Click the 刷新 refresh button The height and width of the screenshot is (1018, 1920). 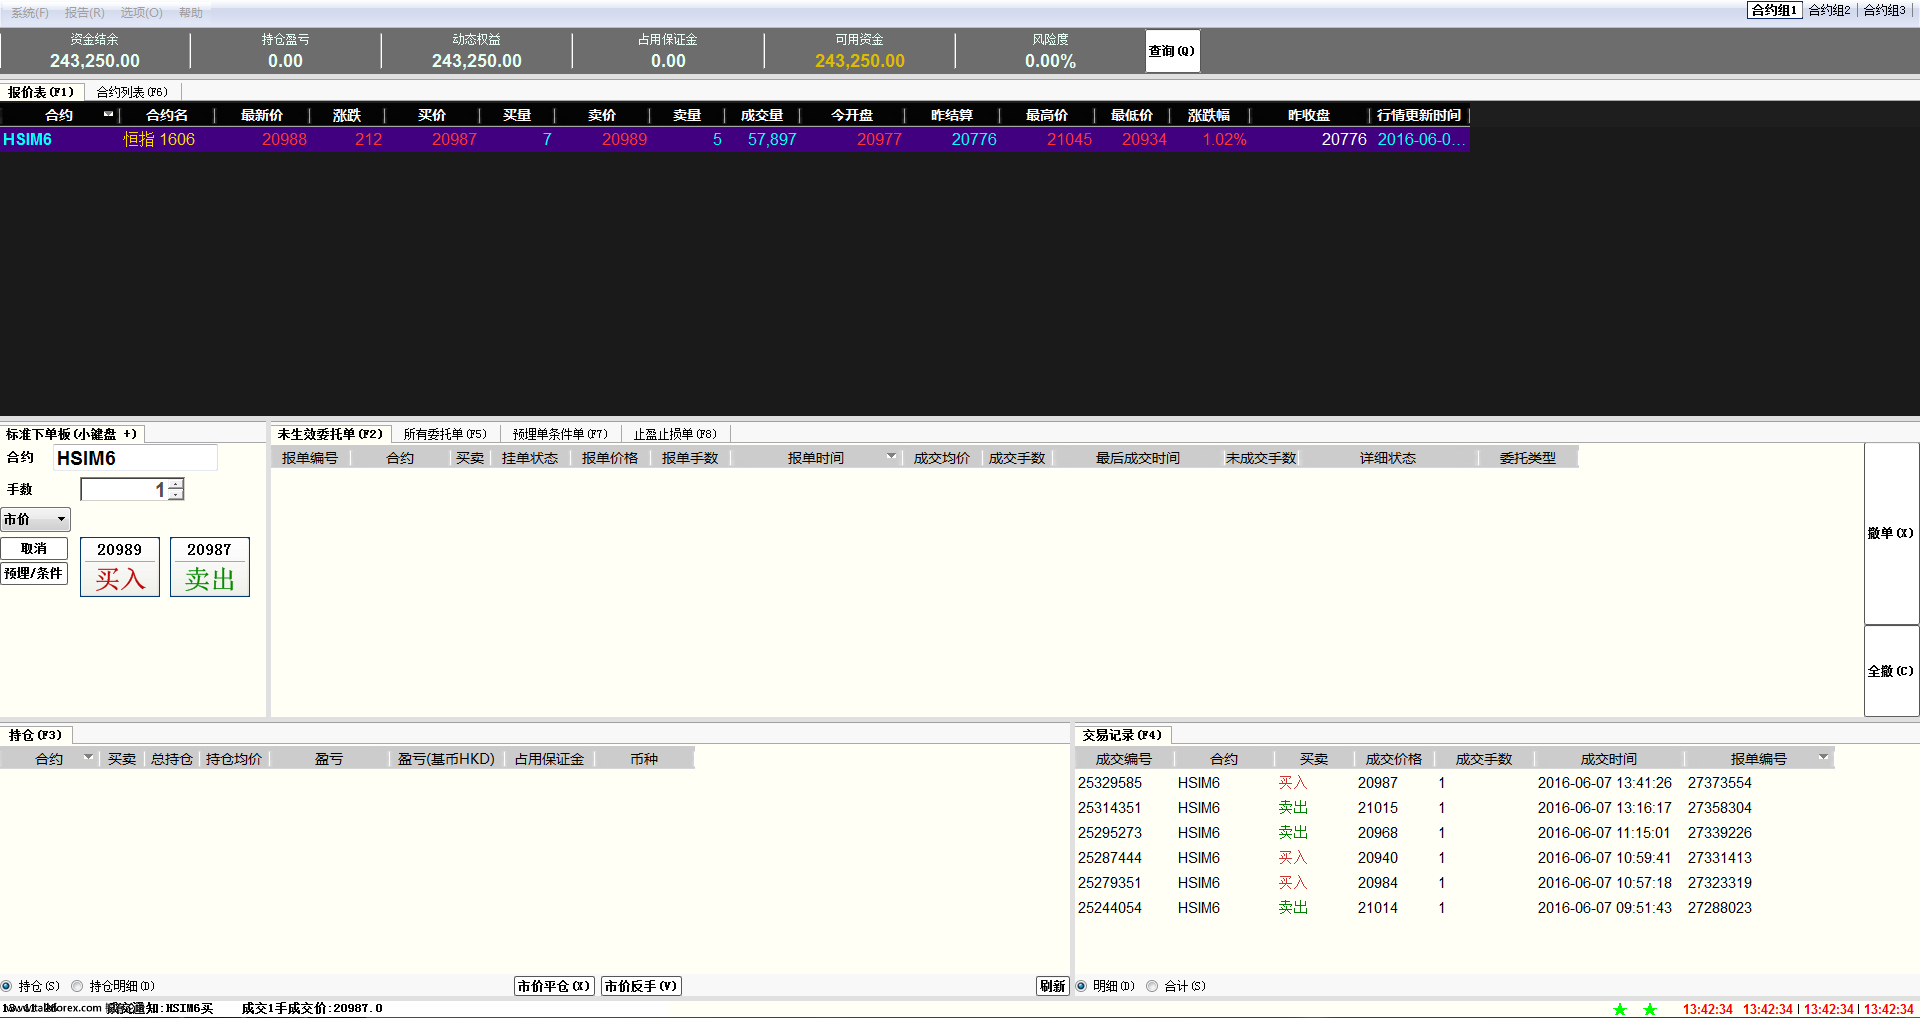point(1052,986)
